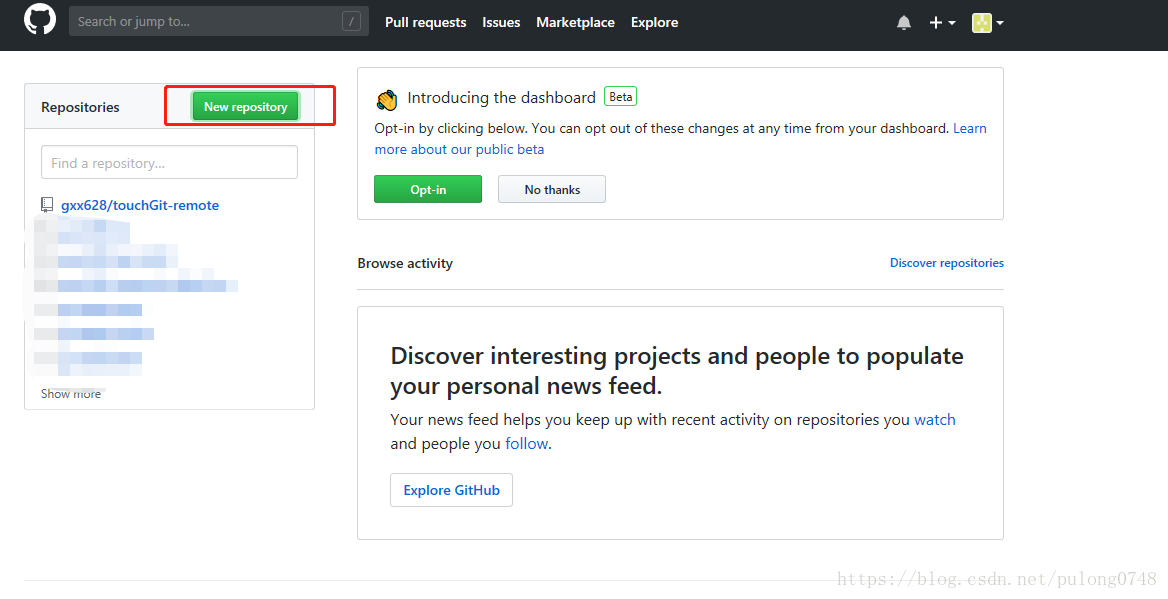Open Learn more about public beta link
The image size is (1168, 599).
point(459,149)
